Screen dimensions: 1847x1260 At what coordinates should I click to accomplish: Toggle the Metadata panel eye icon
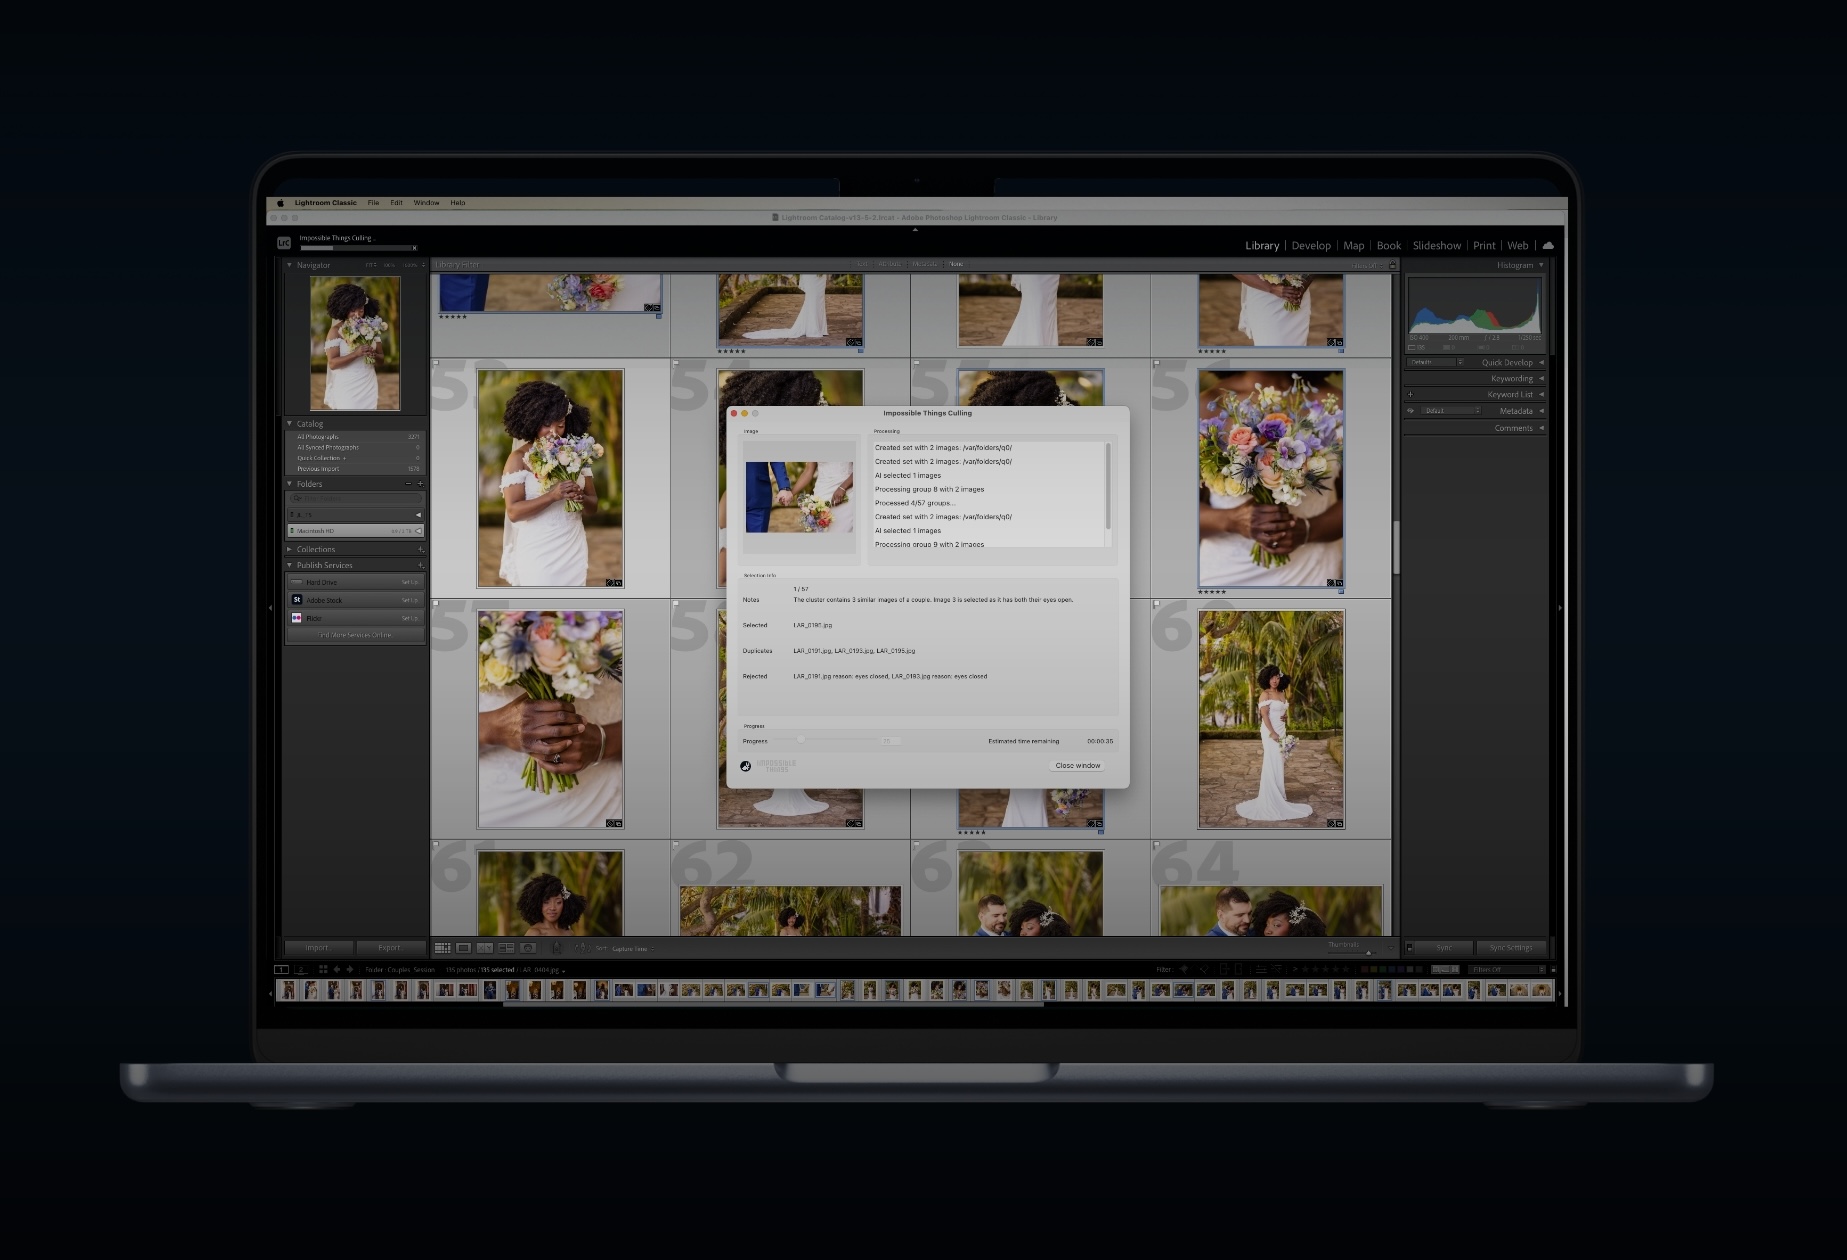coord(1411,411)
